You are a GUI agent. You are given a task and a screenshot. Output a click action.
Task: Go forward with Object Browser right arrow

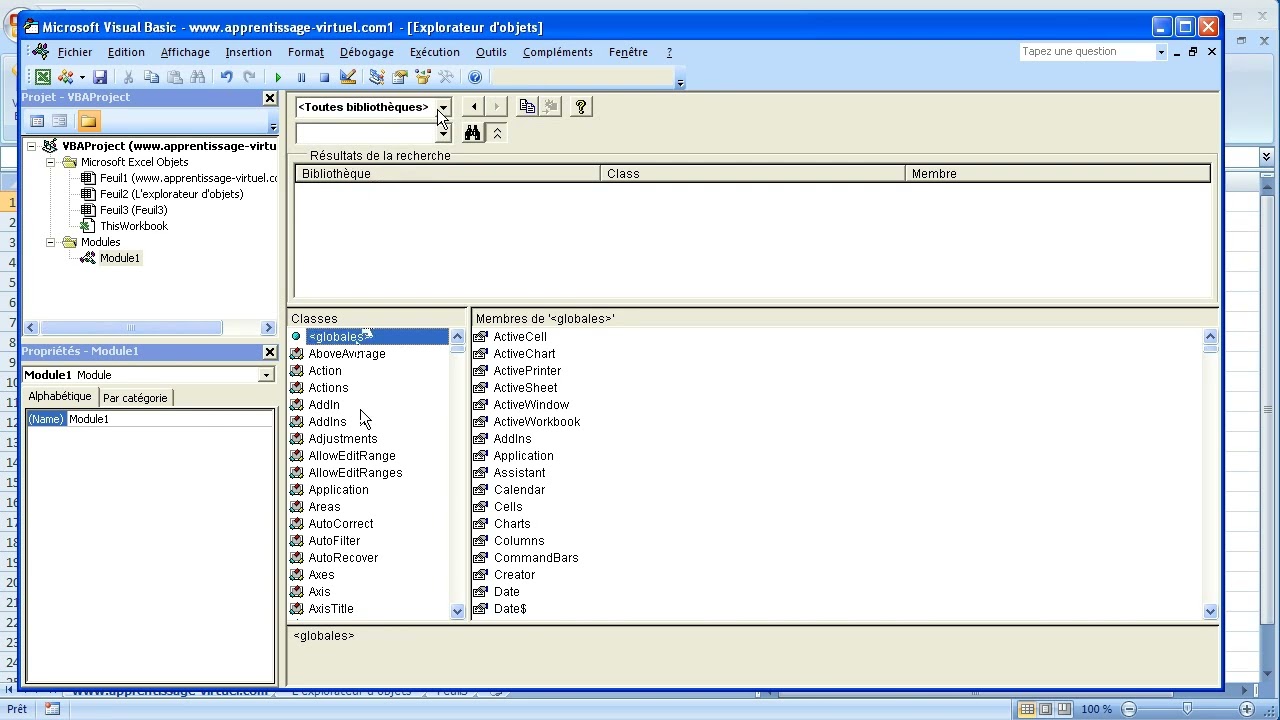tap(496, 107)
